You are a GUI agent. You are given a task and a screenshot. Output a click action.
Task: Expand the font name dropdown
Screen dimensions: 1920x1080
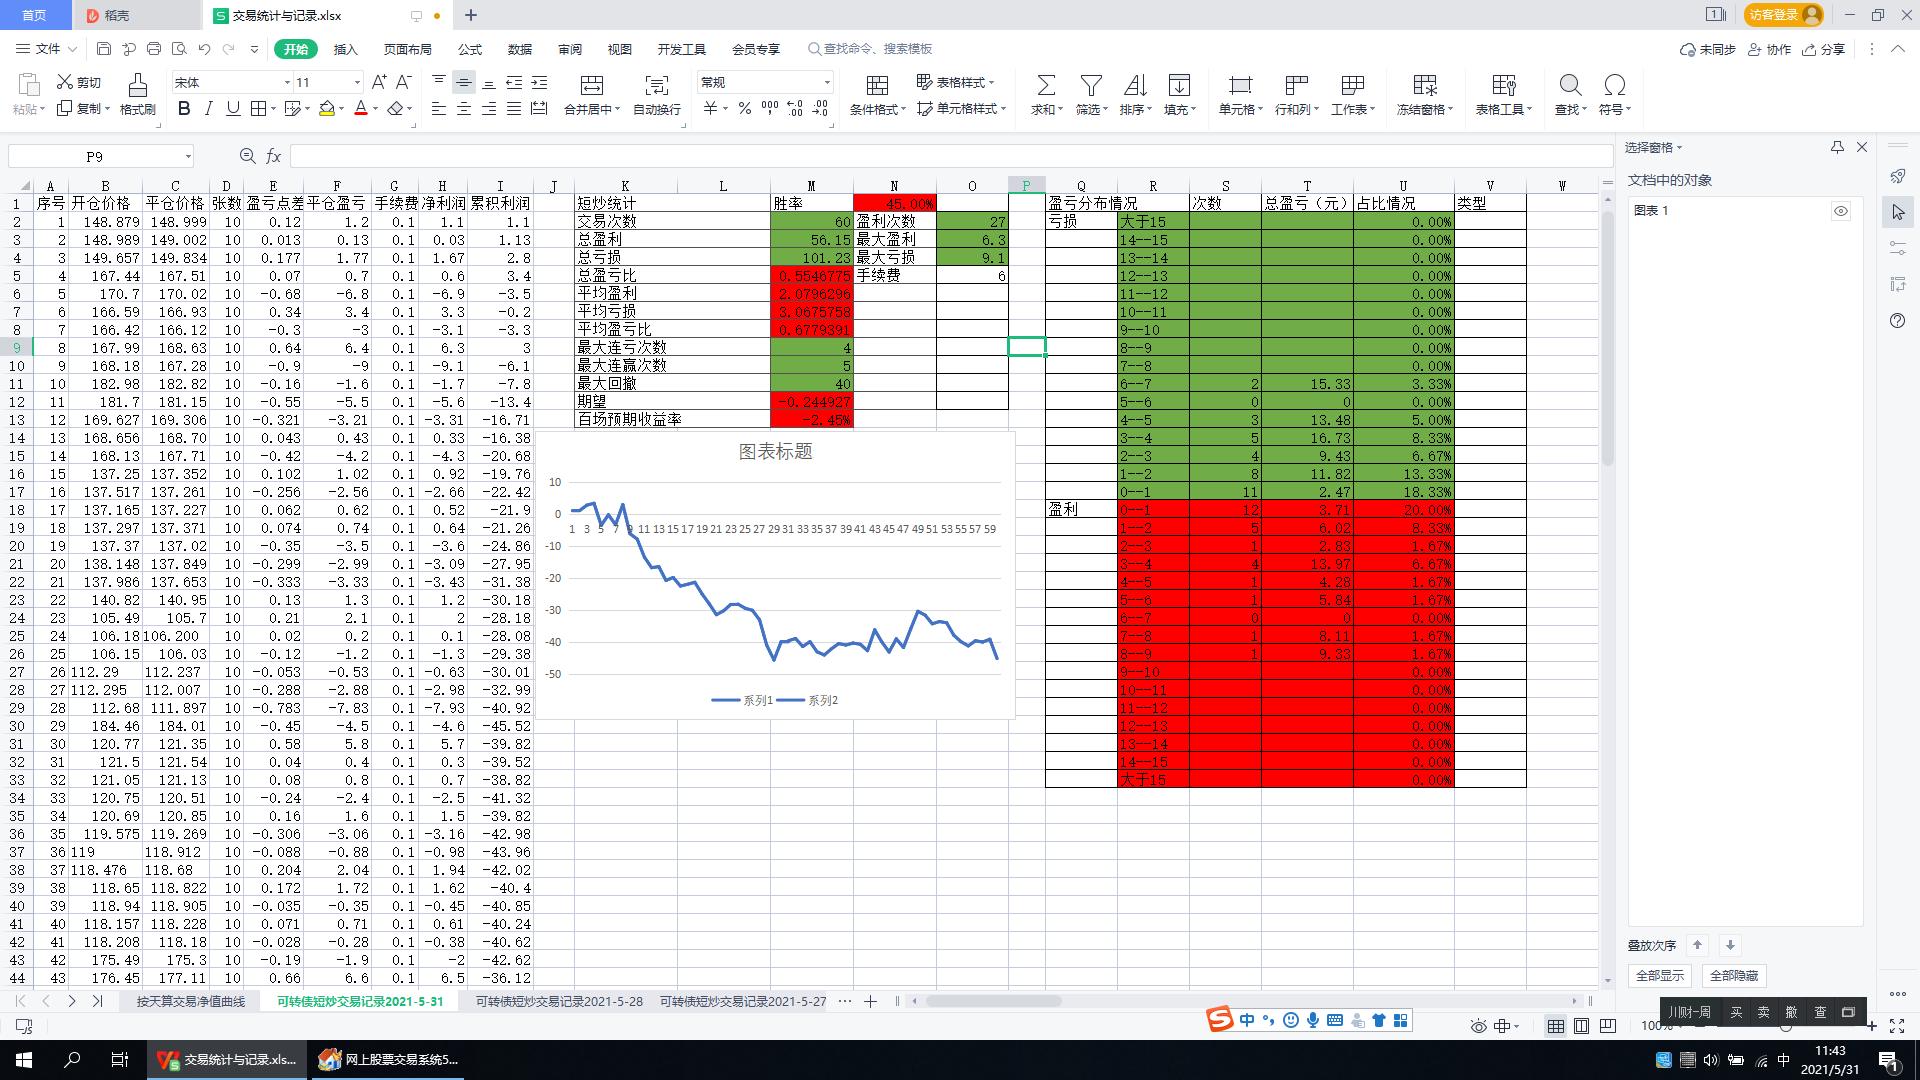(x=287, y=83)
